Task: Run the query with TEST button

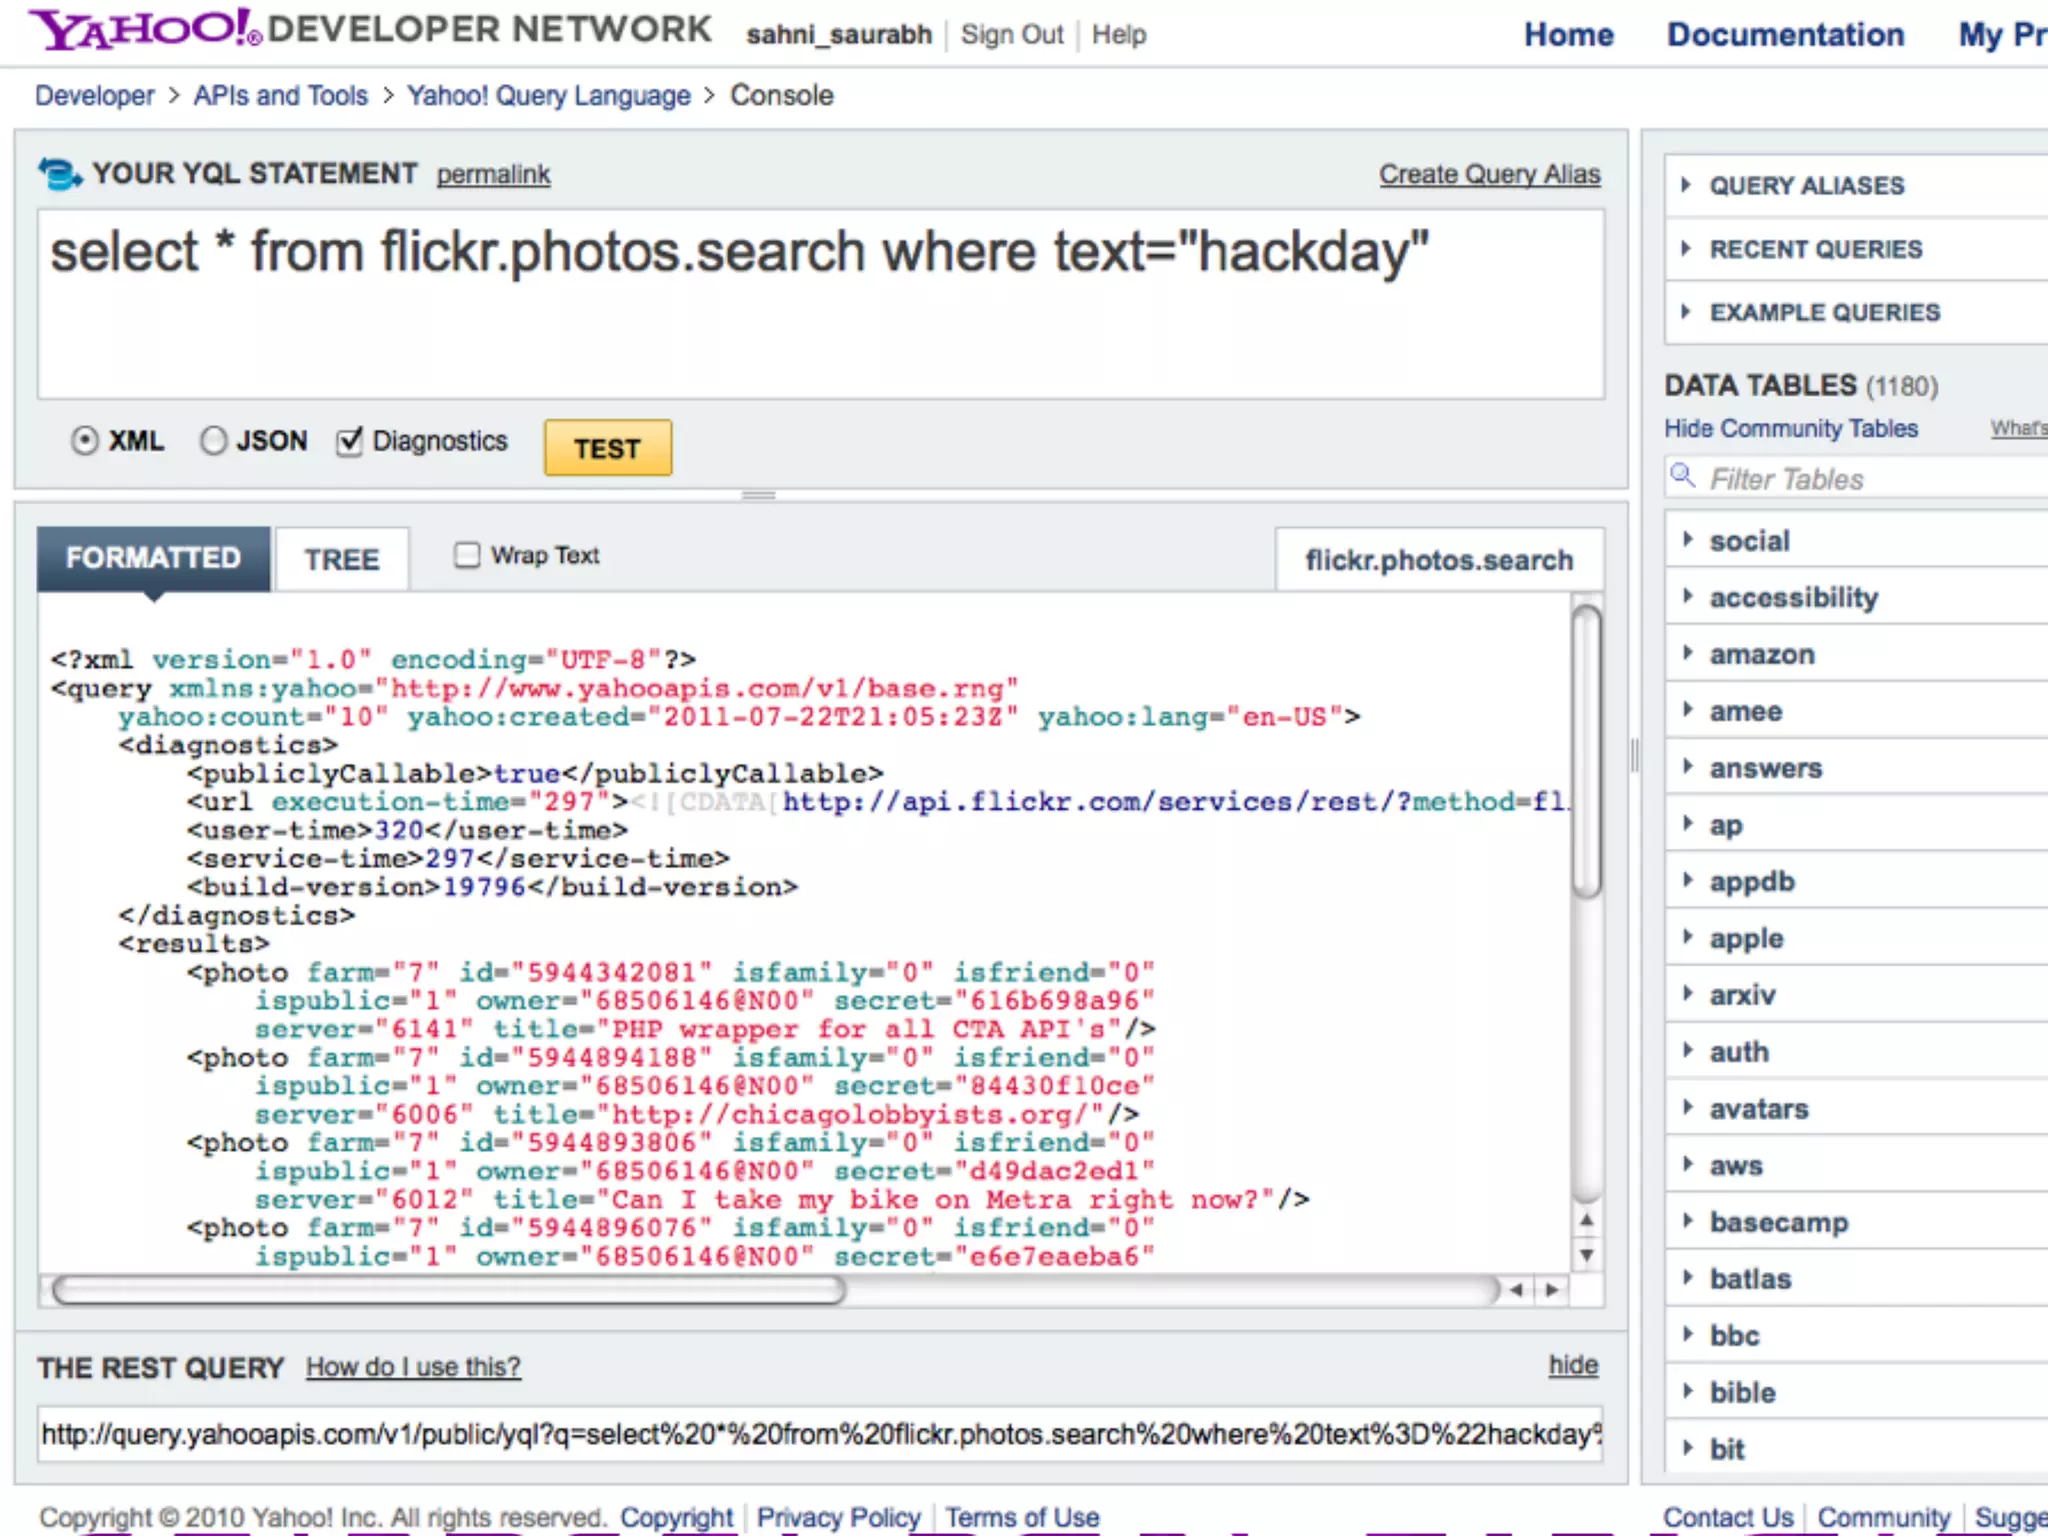Action: tap(608, 448)
